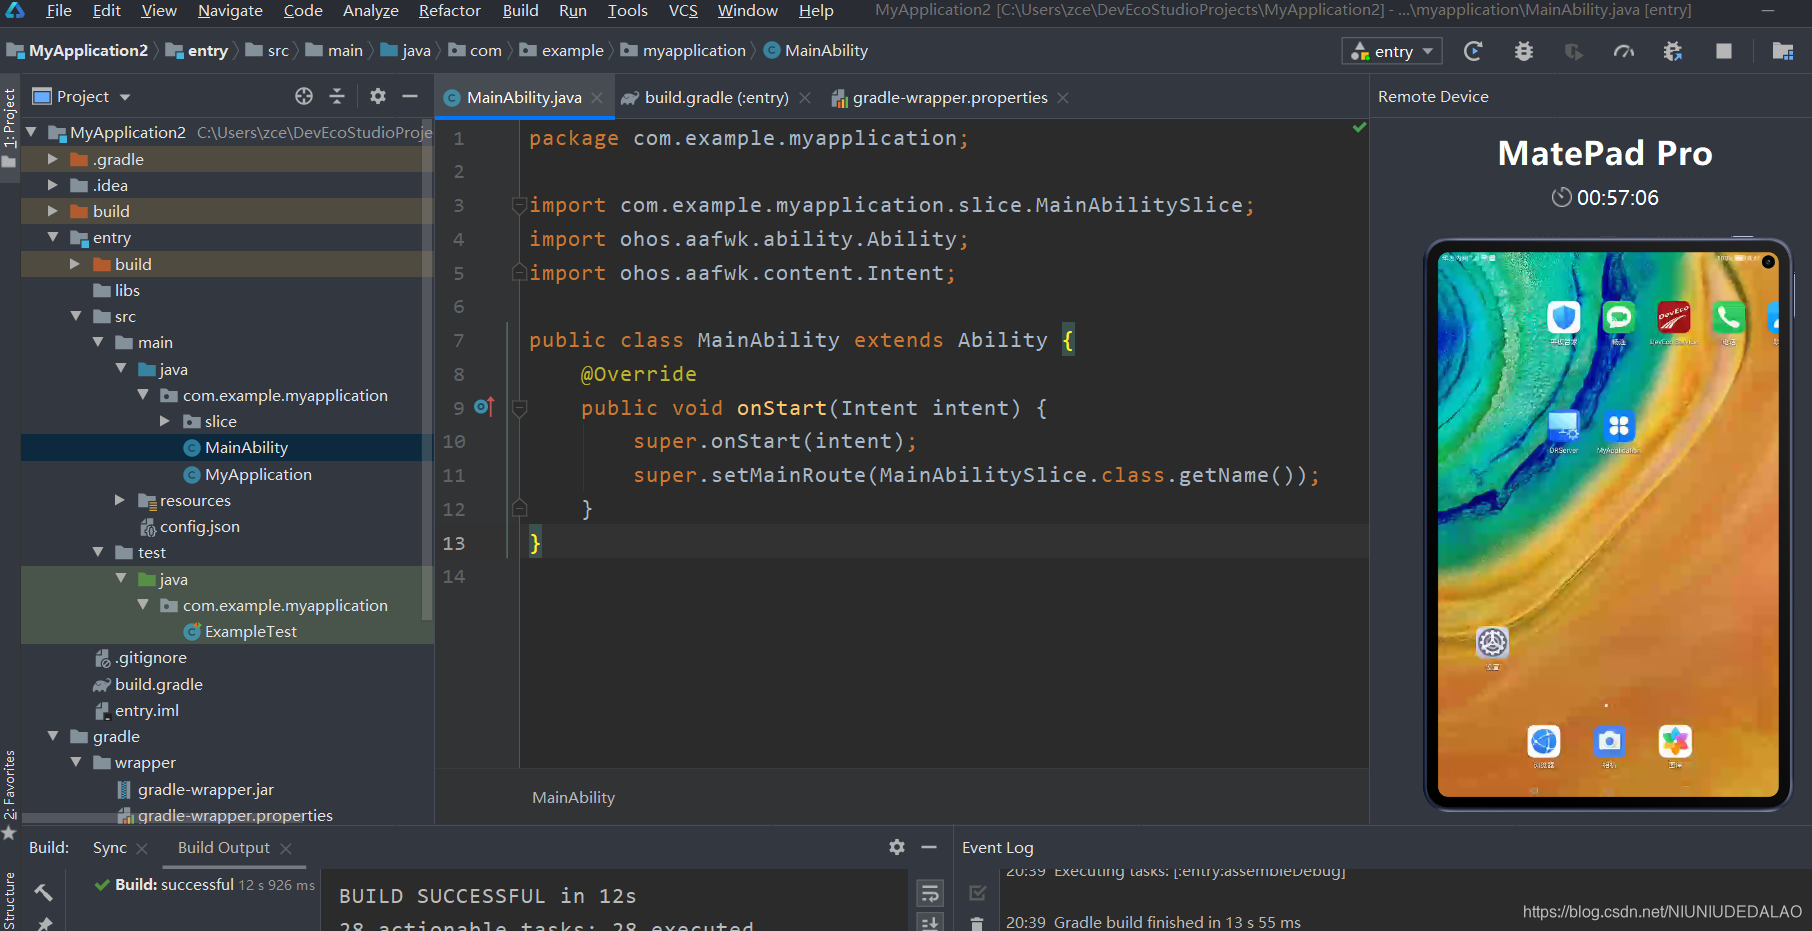Open Build panel settings gear
The image size is (1812, 931).
coord(897,847)
